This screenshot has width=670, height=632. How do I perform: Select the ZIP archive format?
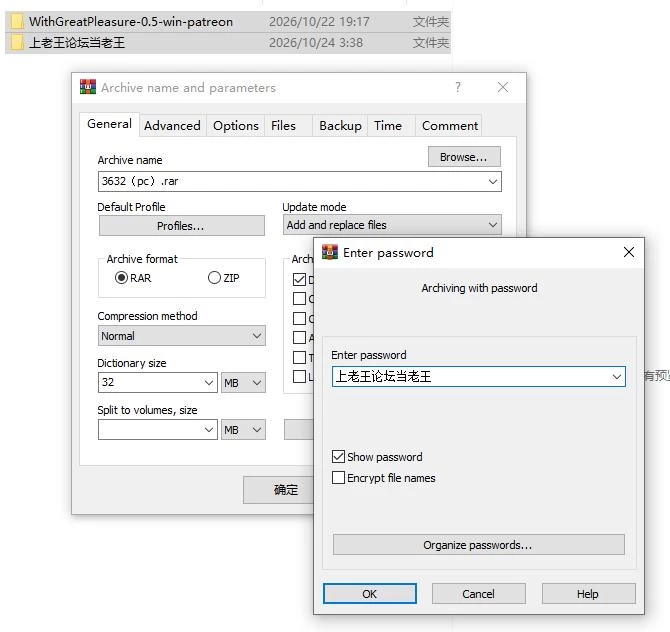coord(214,278)
